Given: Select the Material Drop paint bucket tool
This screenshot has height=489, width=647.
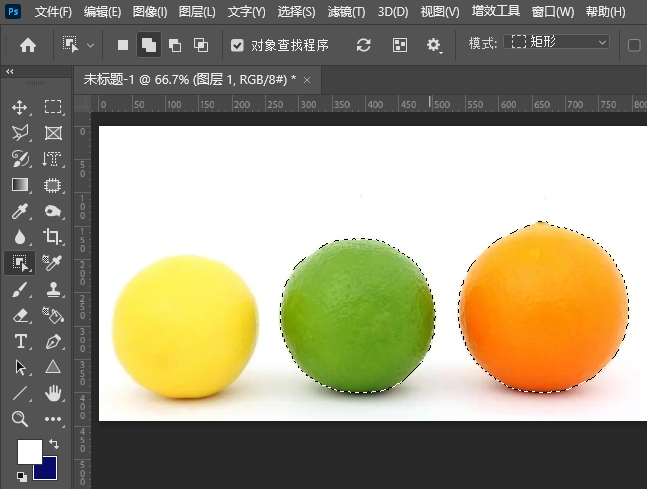Looking at the screenshot, I should click(53, 315).
